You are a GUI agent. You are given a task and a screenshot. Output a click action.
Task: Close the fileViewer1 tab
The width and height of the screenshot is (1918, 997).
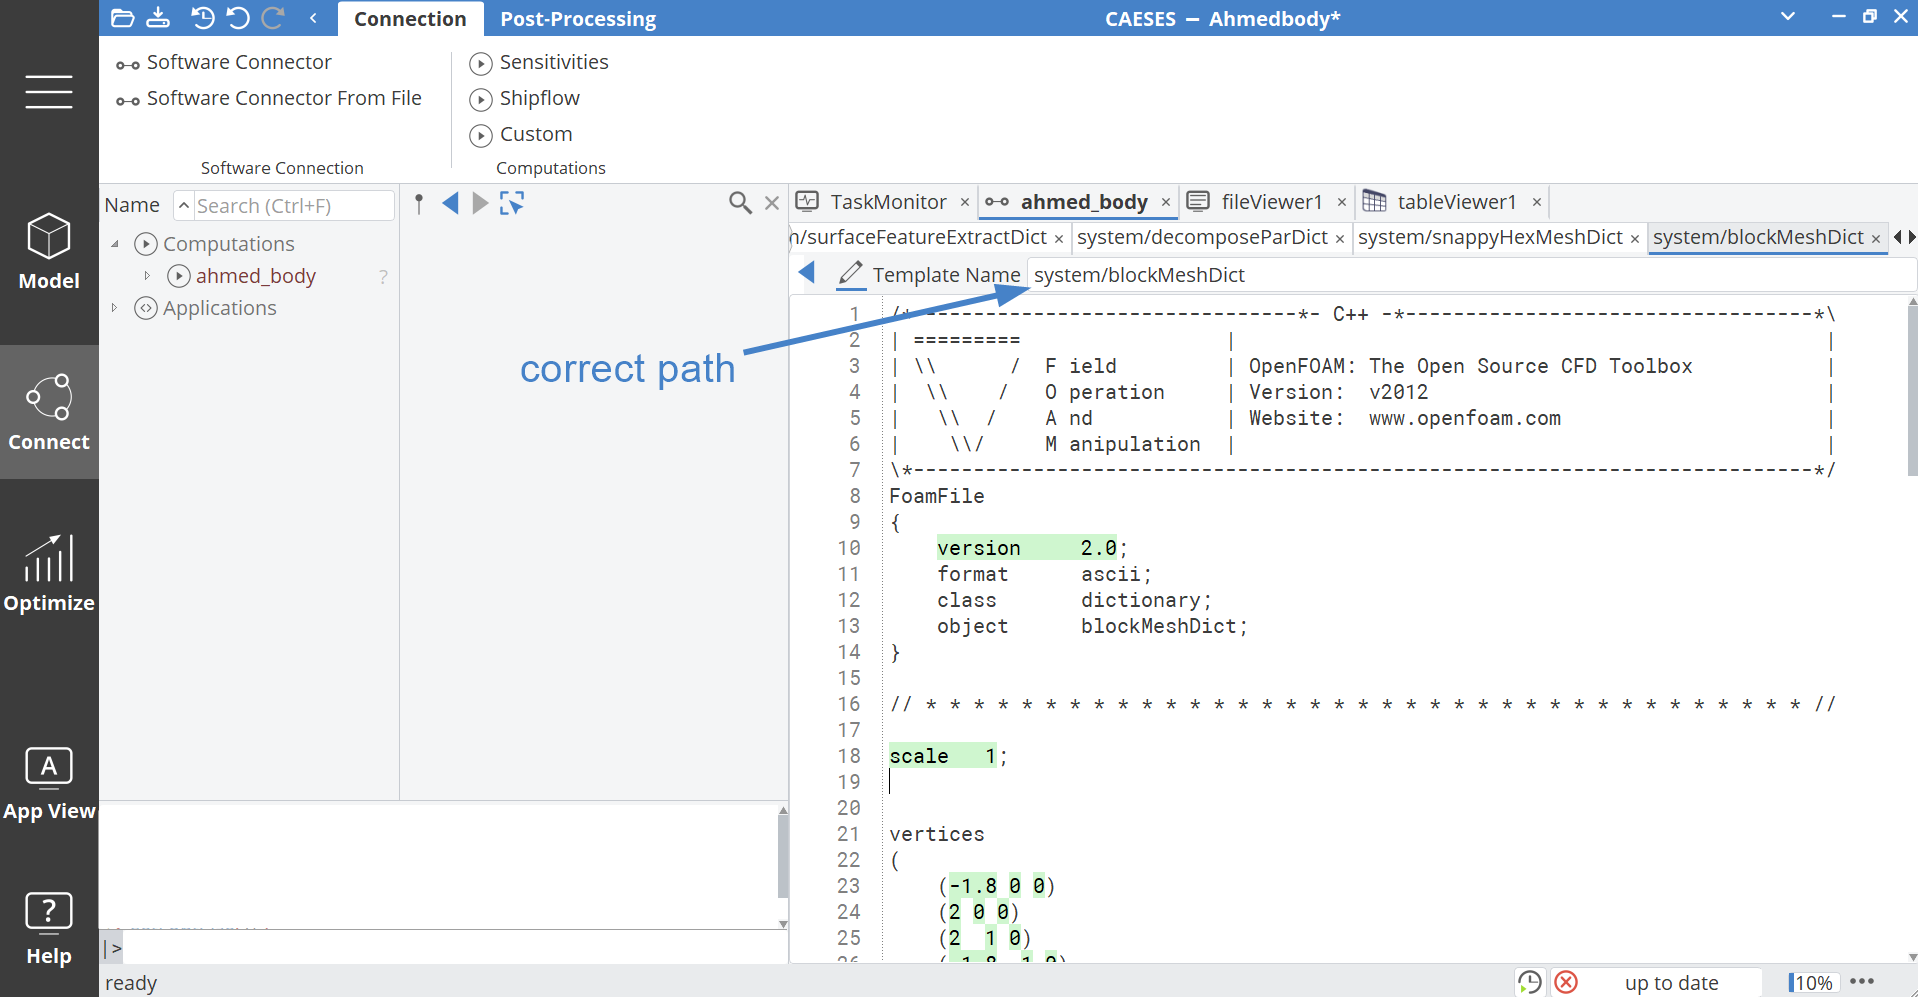tap(1342, 203)
